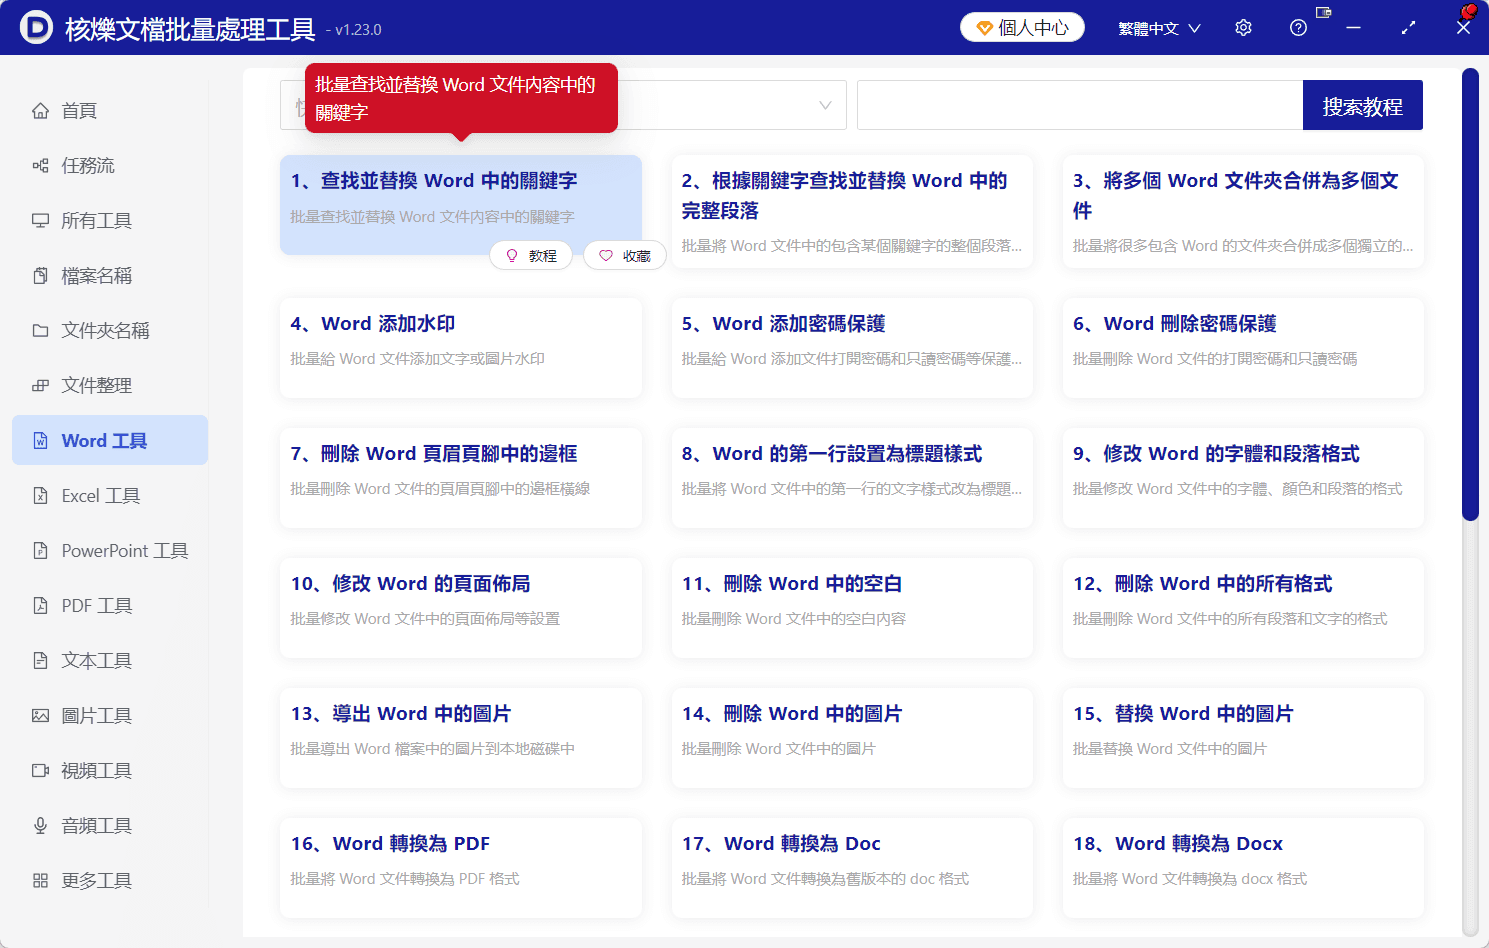Open card 16 Word 轉換為 PDF
The image size is (1489, 948).
(461, 868)
